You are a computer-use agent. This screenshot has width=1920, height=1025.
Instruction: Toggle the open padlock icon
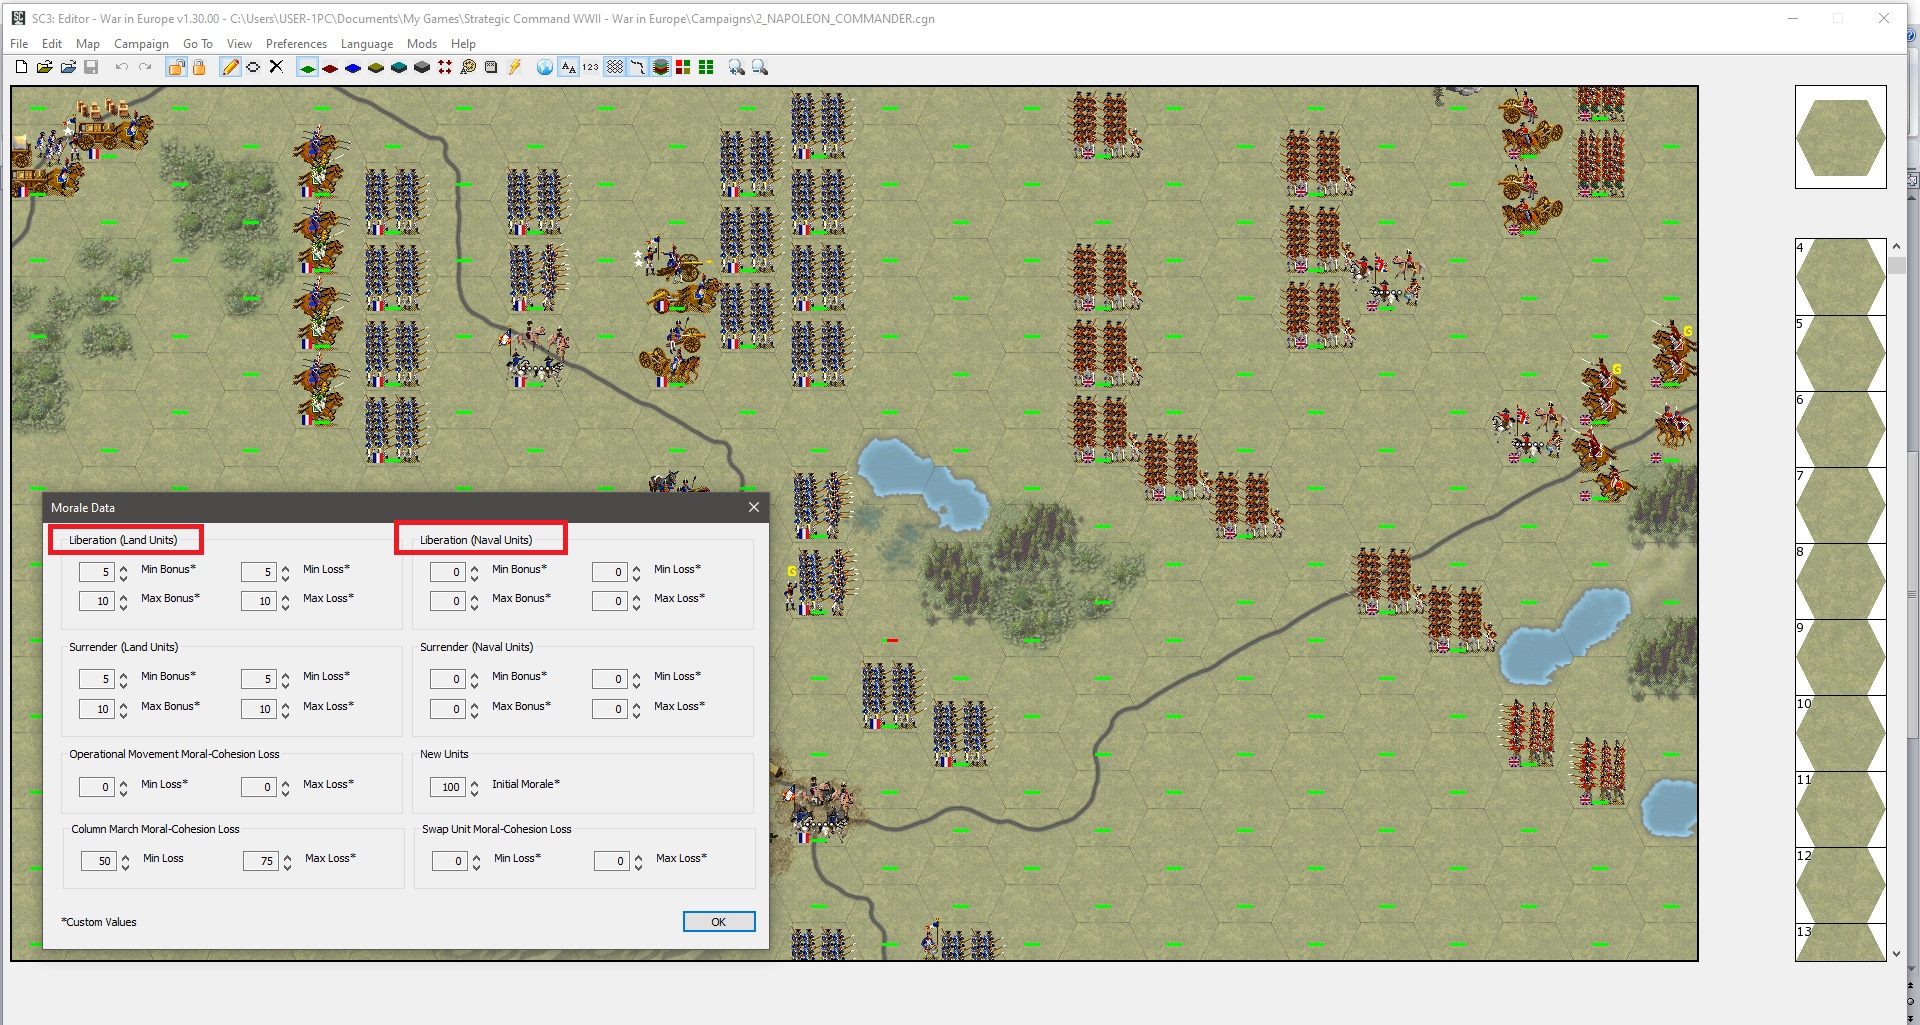point(176,67)
